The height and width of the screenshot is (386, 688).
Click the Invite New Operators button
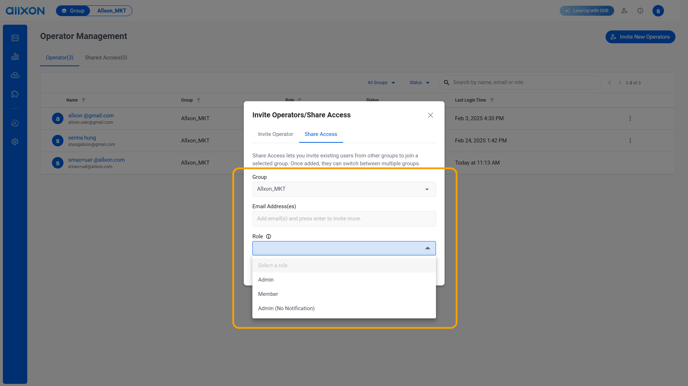point(640,37)
